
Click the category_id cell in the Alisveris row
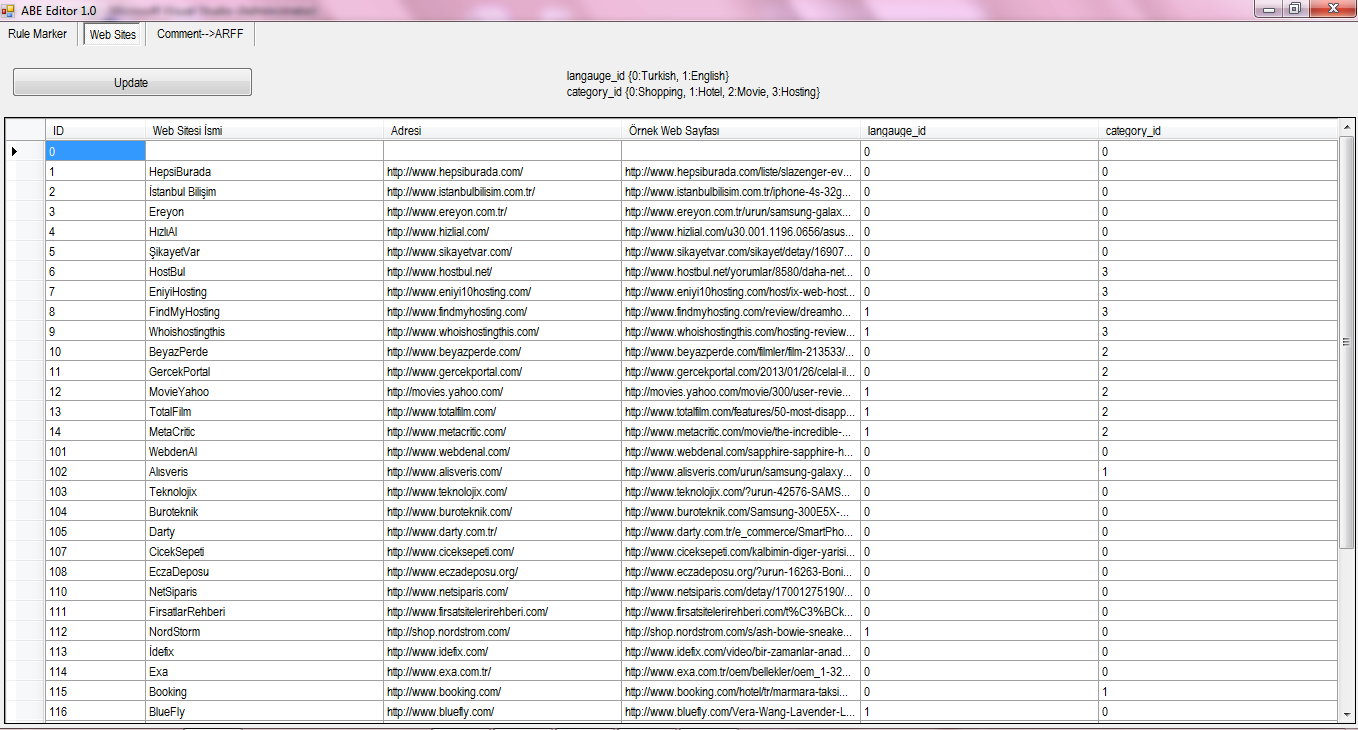pos(1217,471)
